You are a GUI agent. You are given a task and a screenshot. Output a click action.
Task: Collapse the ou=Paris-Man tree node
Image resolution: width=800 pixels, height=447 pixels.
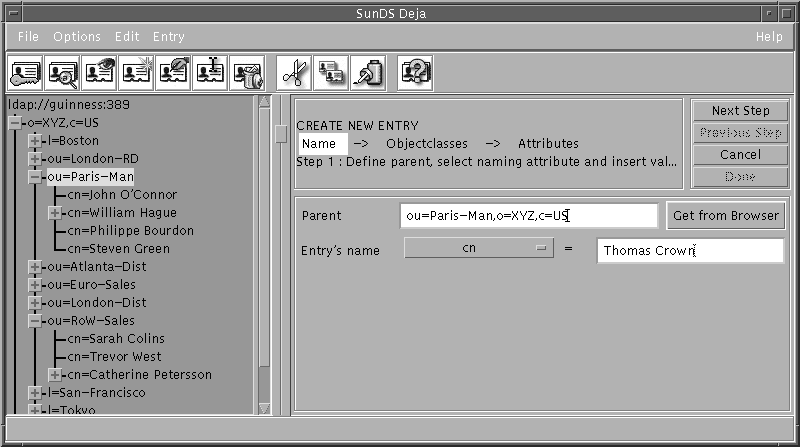click(x=35, y=177)
